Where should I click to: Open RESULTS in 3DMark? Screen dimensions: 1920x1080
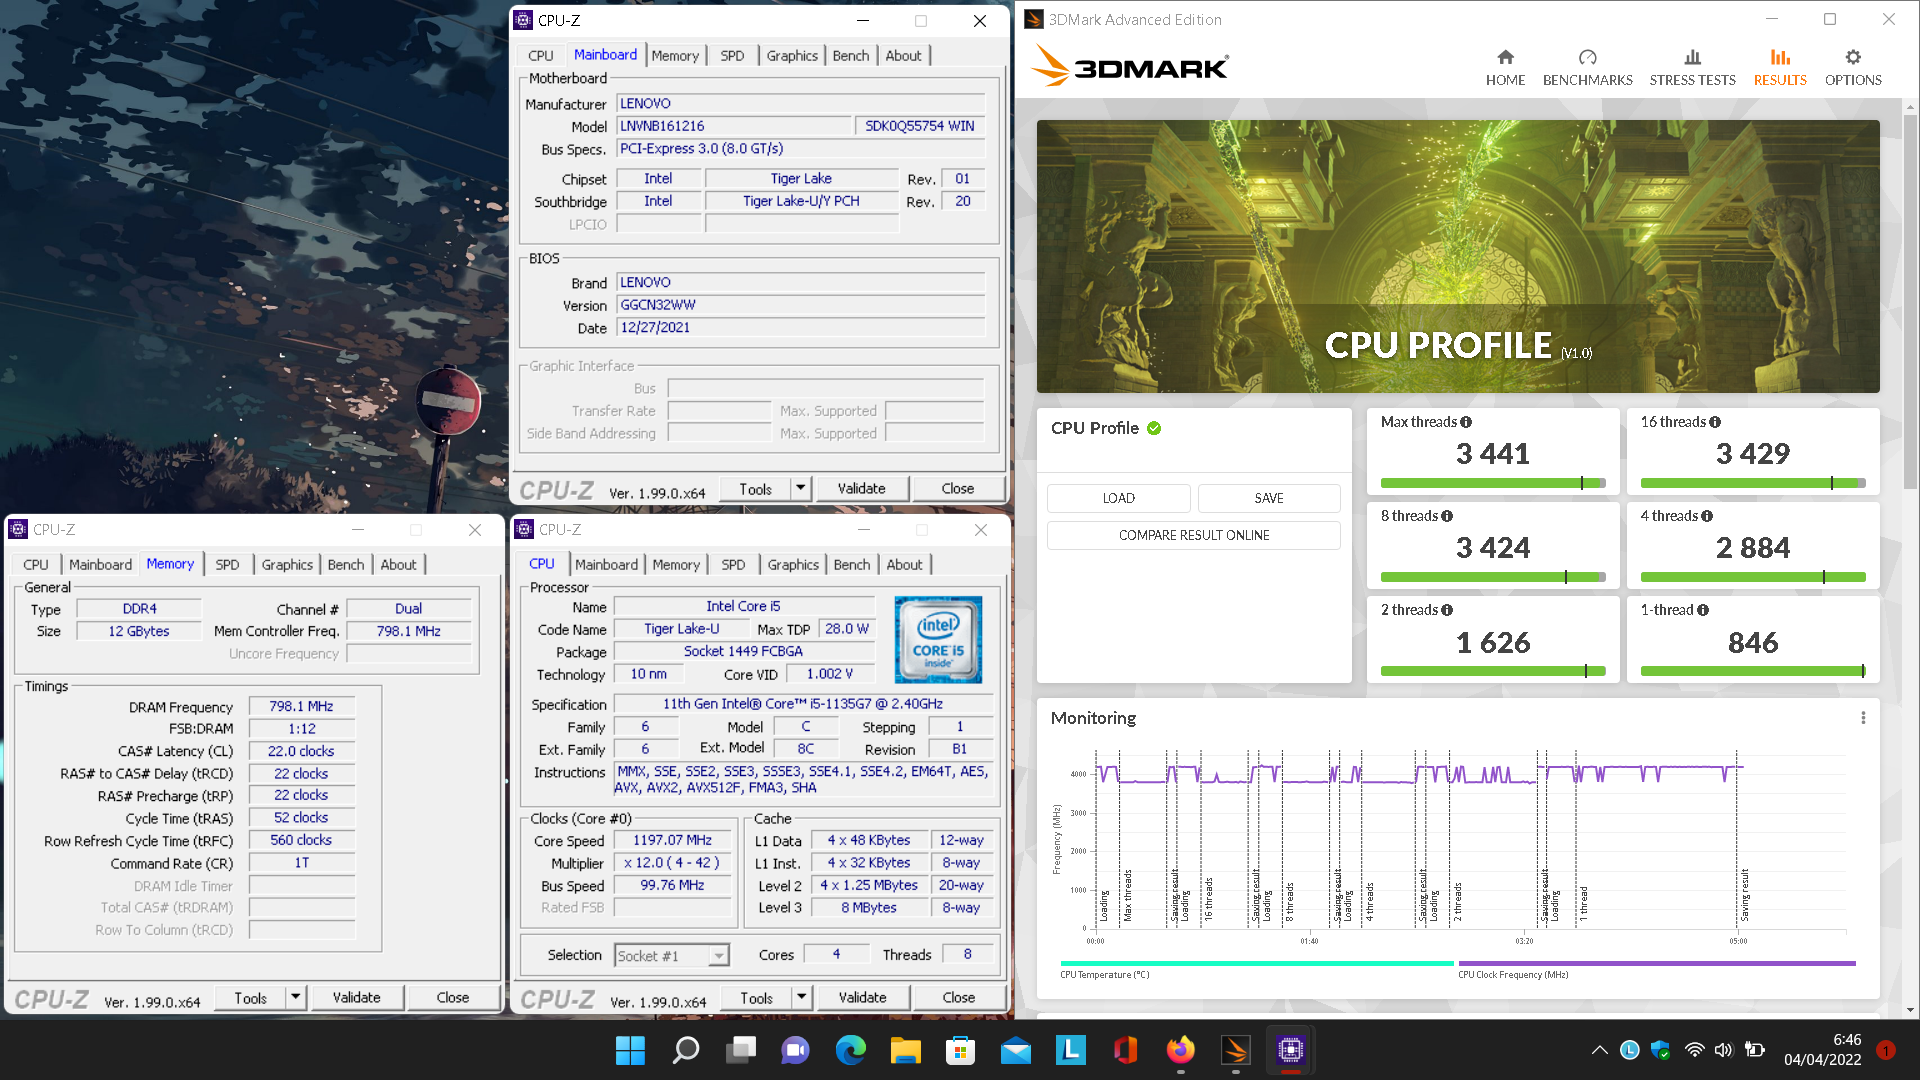pos(1780,68)
